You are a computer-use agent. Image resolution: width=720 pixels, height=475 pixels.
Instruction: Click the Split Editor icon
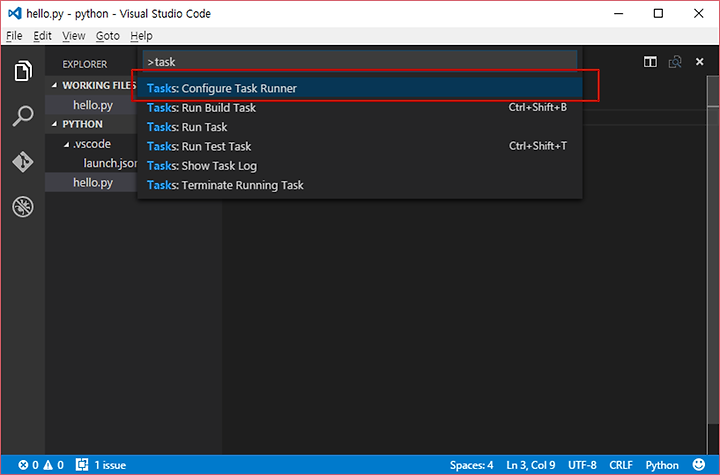[x=650, y=62]
